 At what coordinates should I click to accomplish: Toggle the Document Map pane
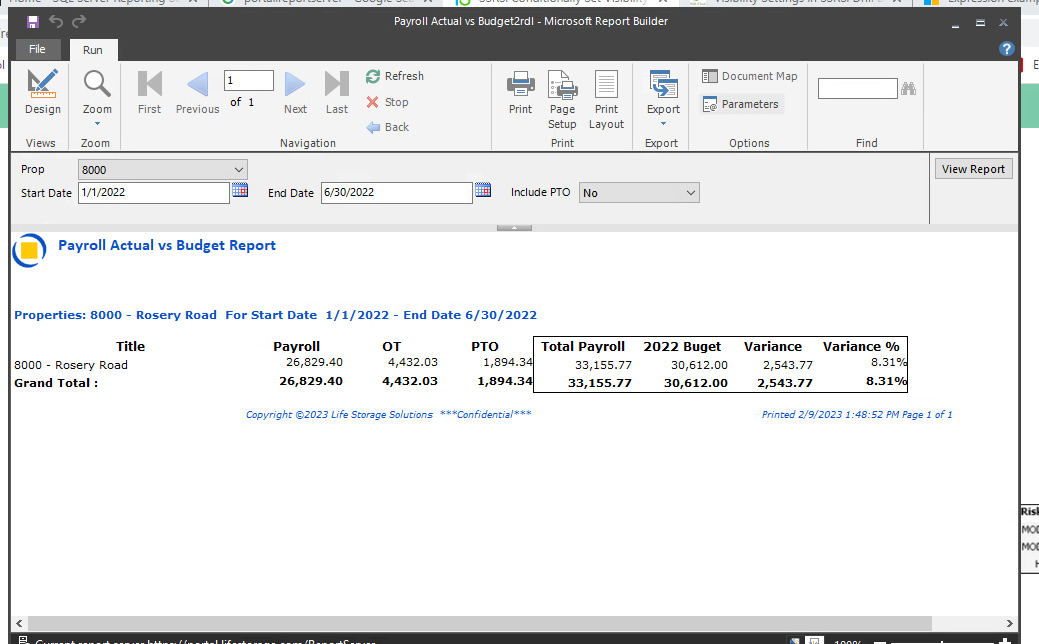click(750, 76)
